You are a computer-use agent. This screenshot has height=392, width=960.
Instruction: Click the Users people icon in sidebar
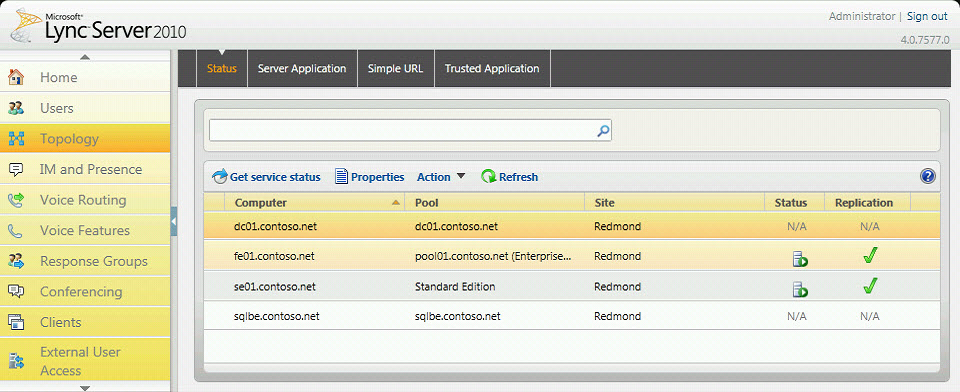tap(16, 108)
